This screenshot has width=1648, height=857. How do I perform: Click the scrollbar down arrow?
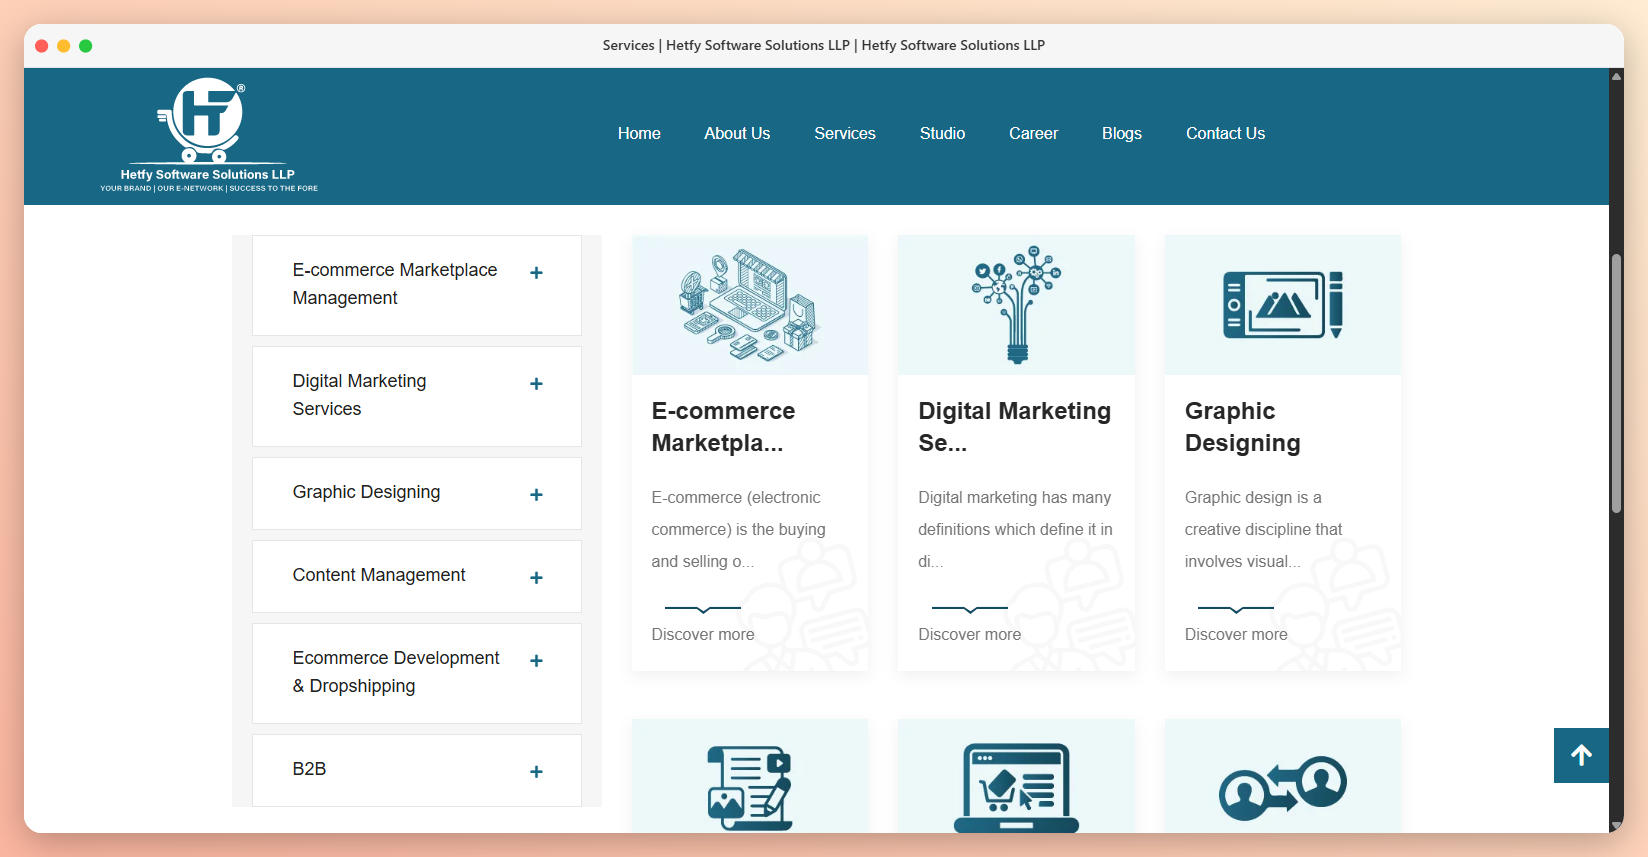pos(1616,825)
